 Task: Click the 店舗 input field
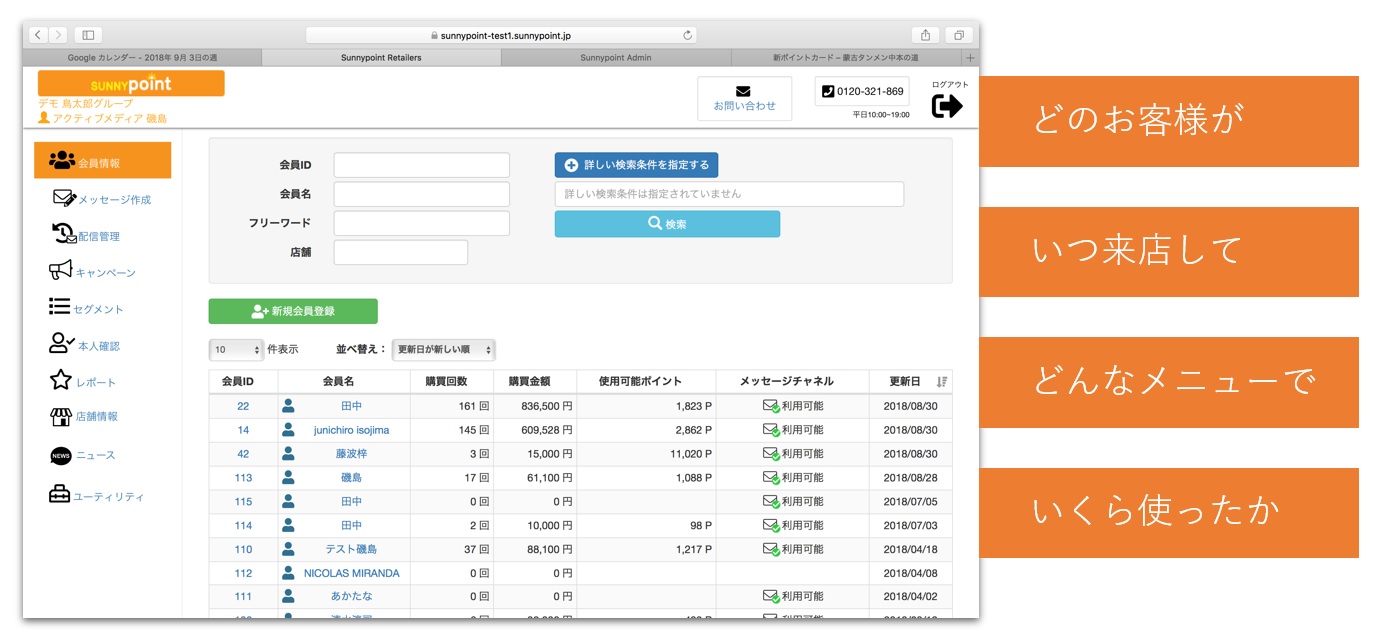(x=401, y=252)
